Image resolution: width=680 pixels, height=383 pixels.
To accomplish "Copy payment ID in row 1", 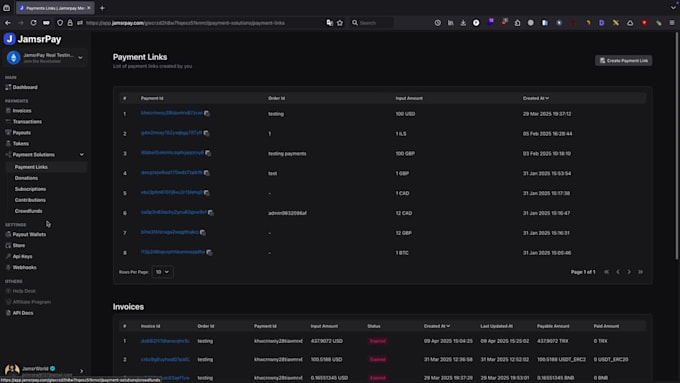I will 207,113.
